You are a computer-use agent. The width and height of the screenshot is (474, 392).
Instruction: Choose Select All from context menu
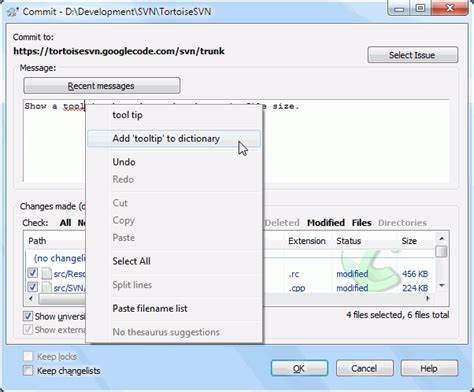(x=174, y=261)
